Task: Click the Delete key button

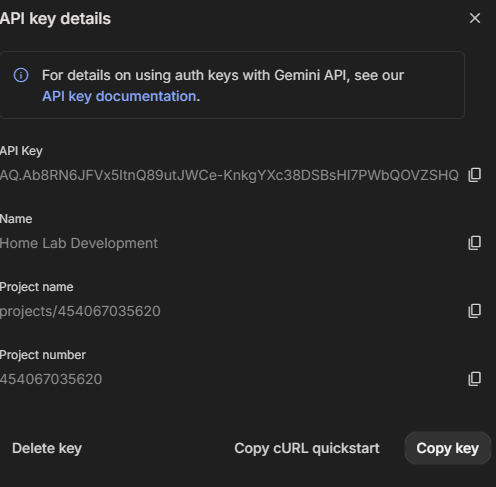Action: click(47, 448)
